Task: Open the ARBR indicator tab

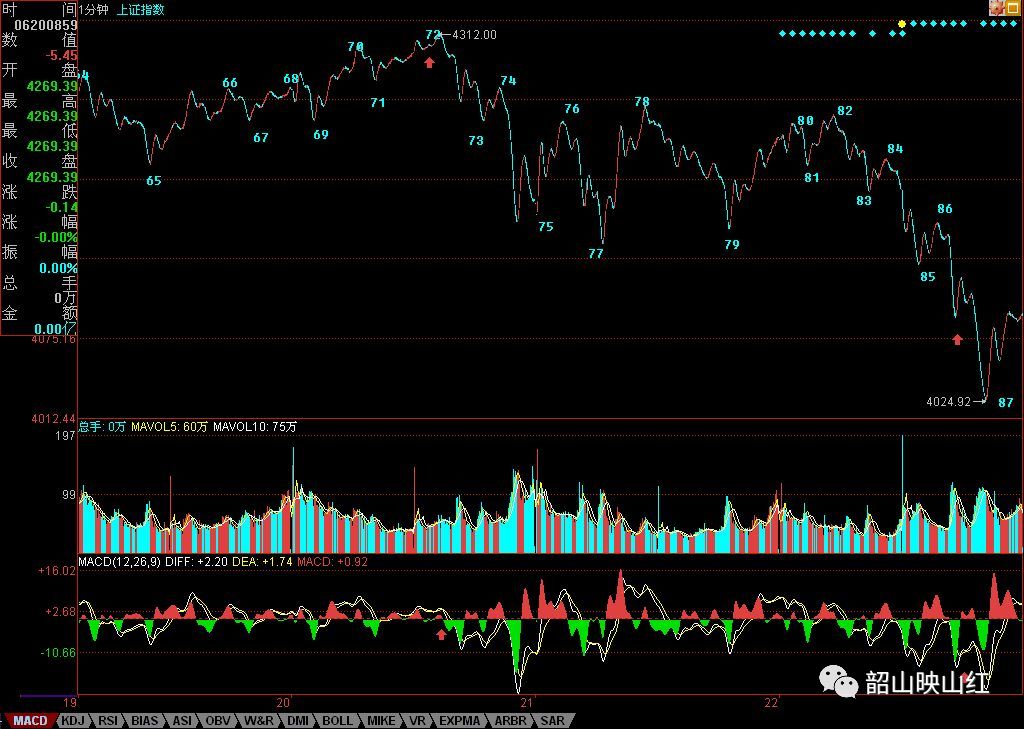Action: point(510,721)
